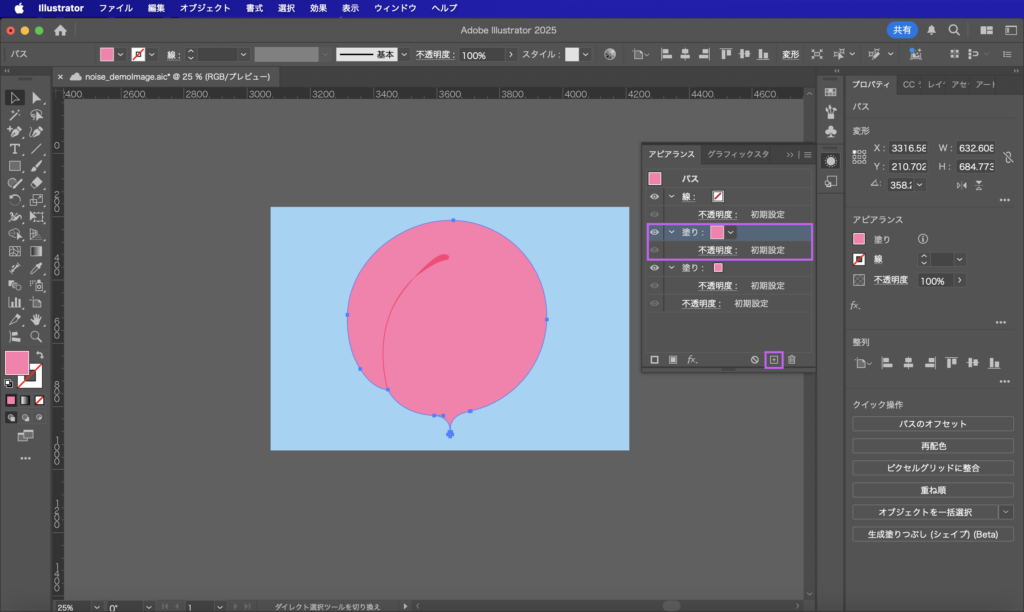This screenshot has width=1024, height=612.
Task: Click the 重ね順 button
Action: 933,490
